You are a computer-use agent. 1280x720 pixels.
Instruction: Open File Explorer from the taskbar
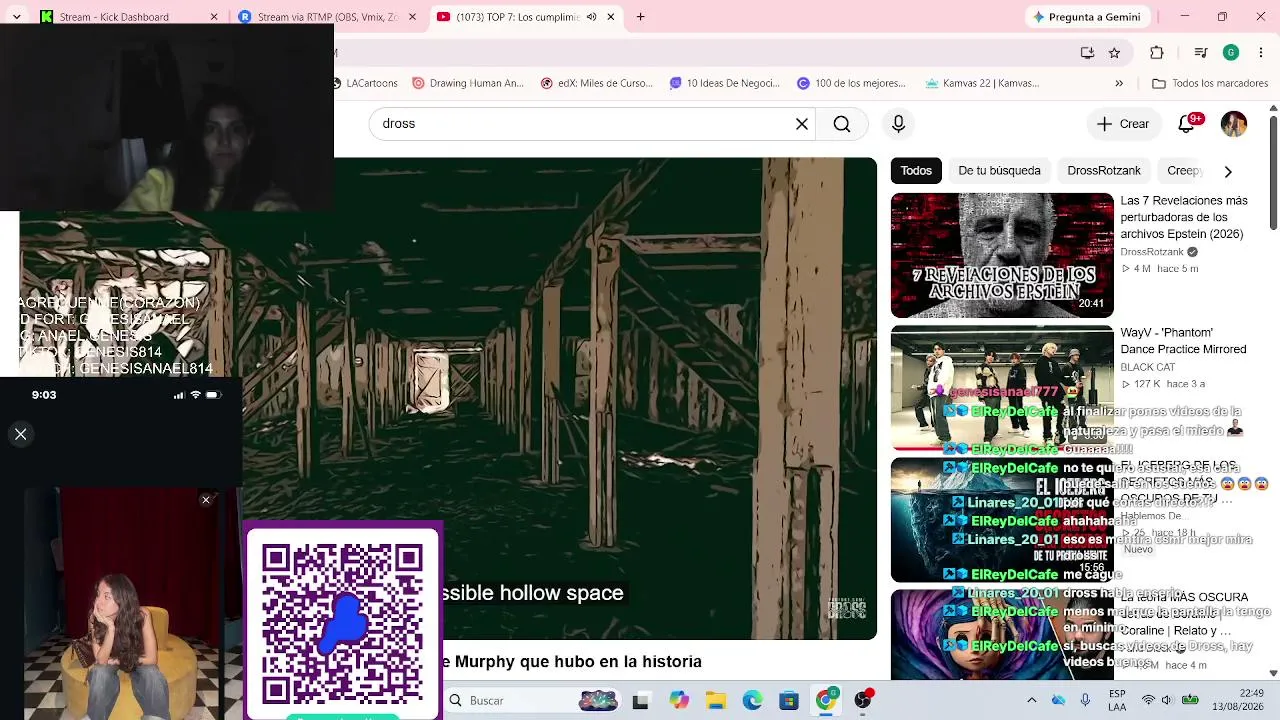click(716, 701)
